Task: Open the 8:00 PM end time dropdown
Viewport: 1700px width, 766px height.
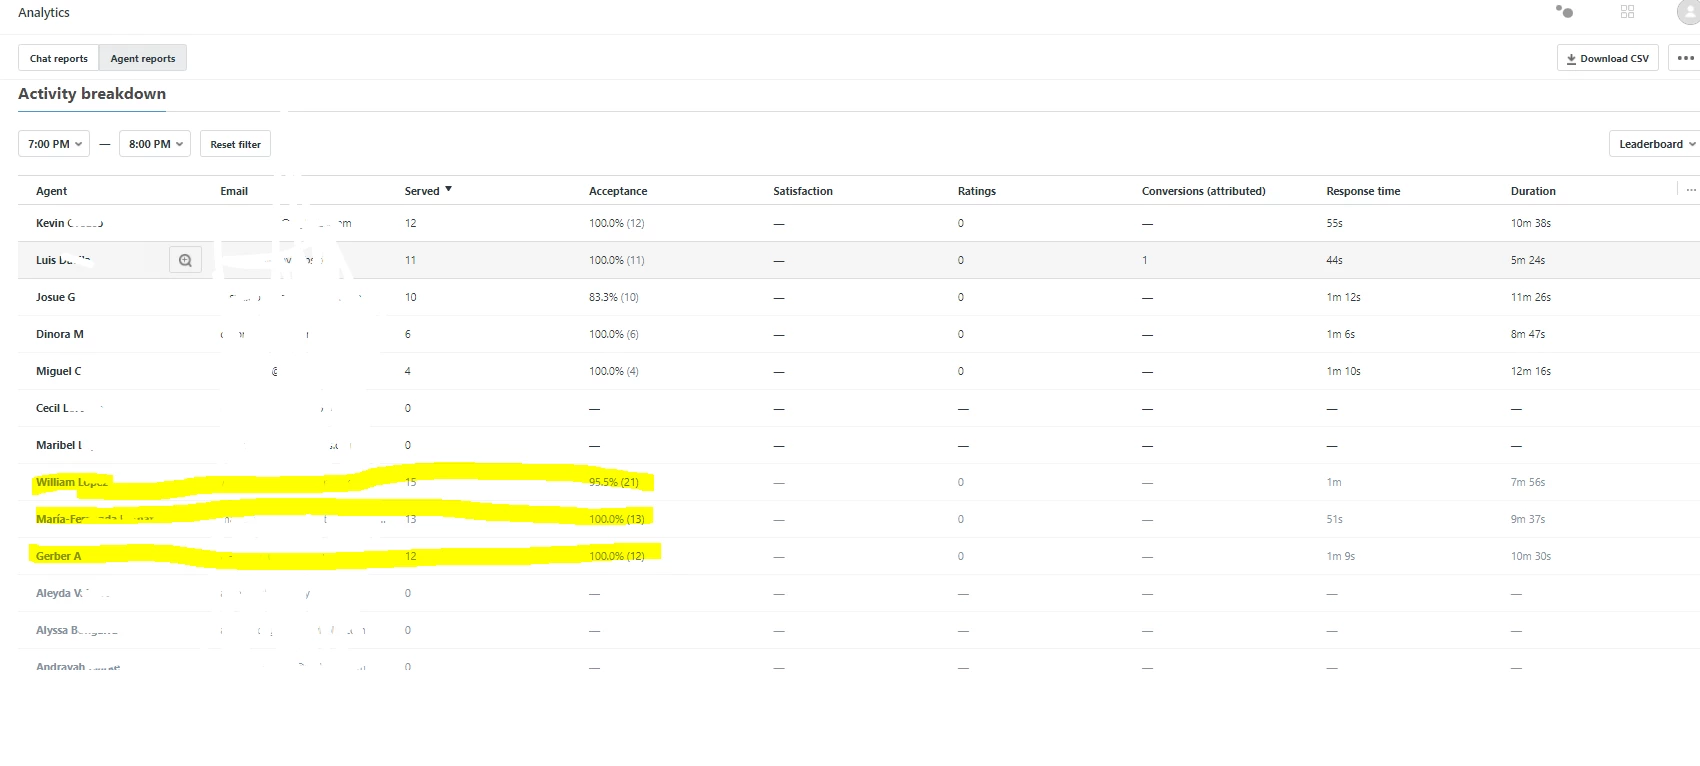Action: pyautogui.click(x=155, y=144)
